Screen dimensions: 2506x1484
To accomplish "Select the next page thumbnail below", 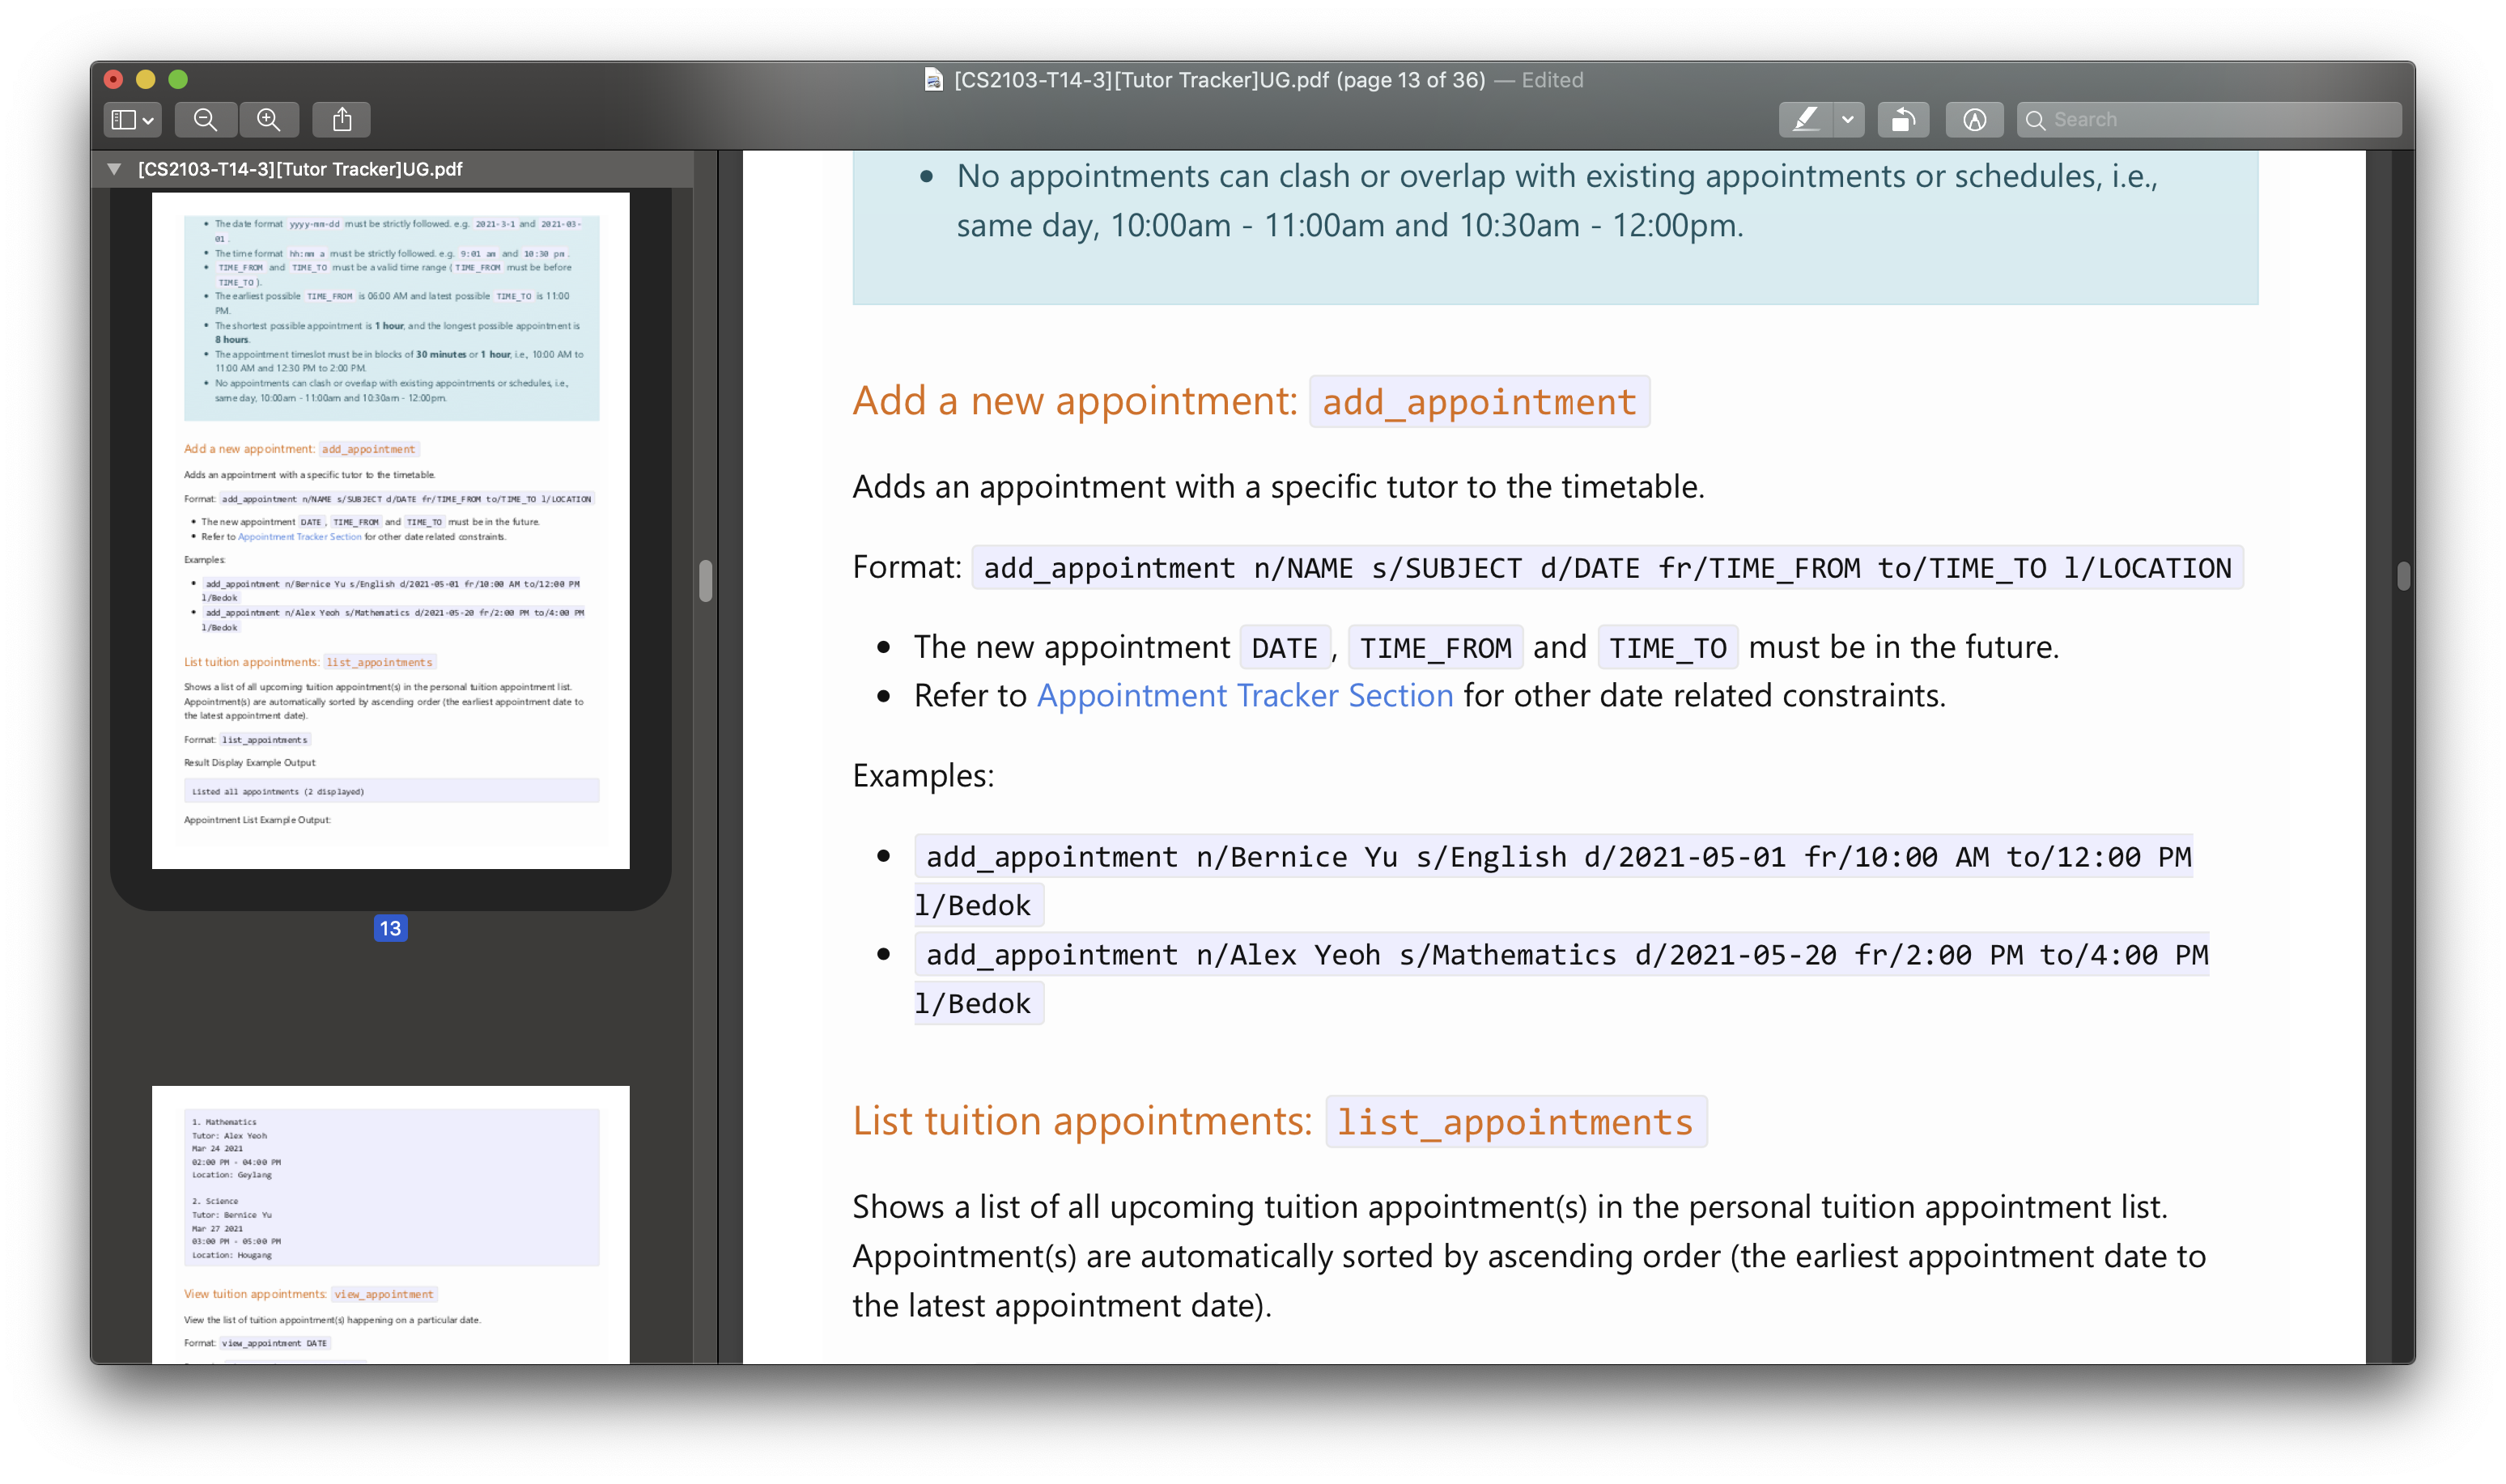I will coord(390,1225).
